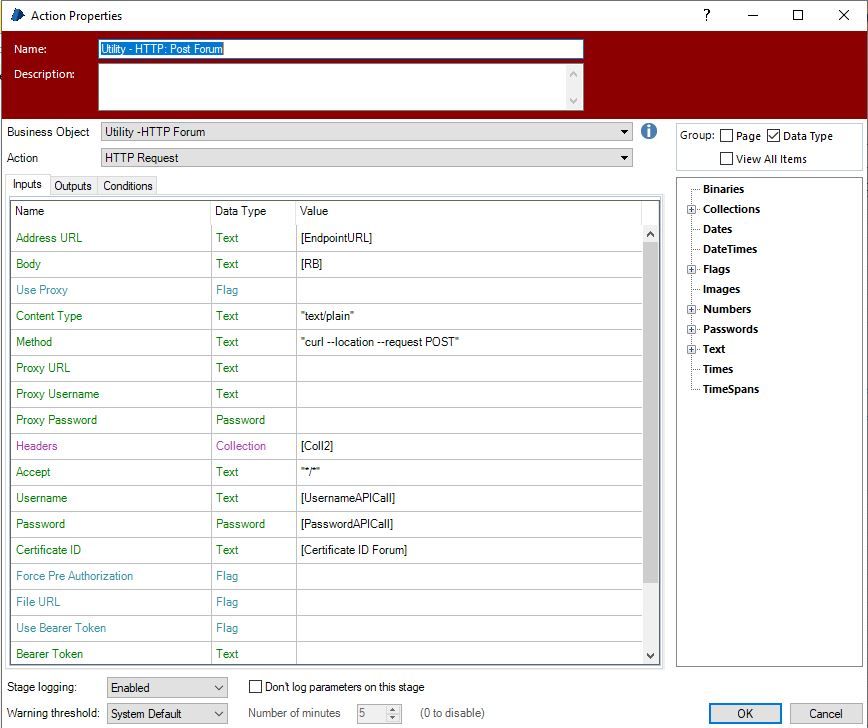Click the blue info icon beside Business Object

(649, 131)
